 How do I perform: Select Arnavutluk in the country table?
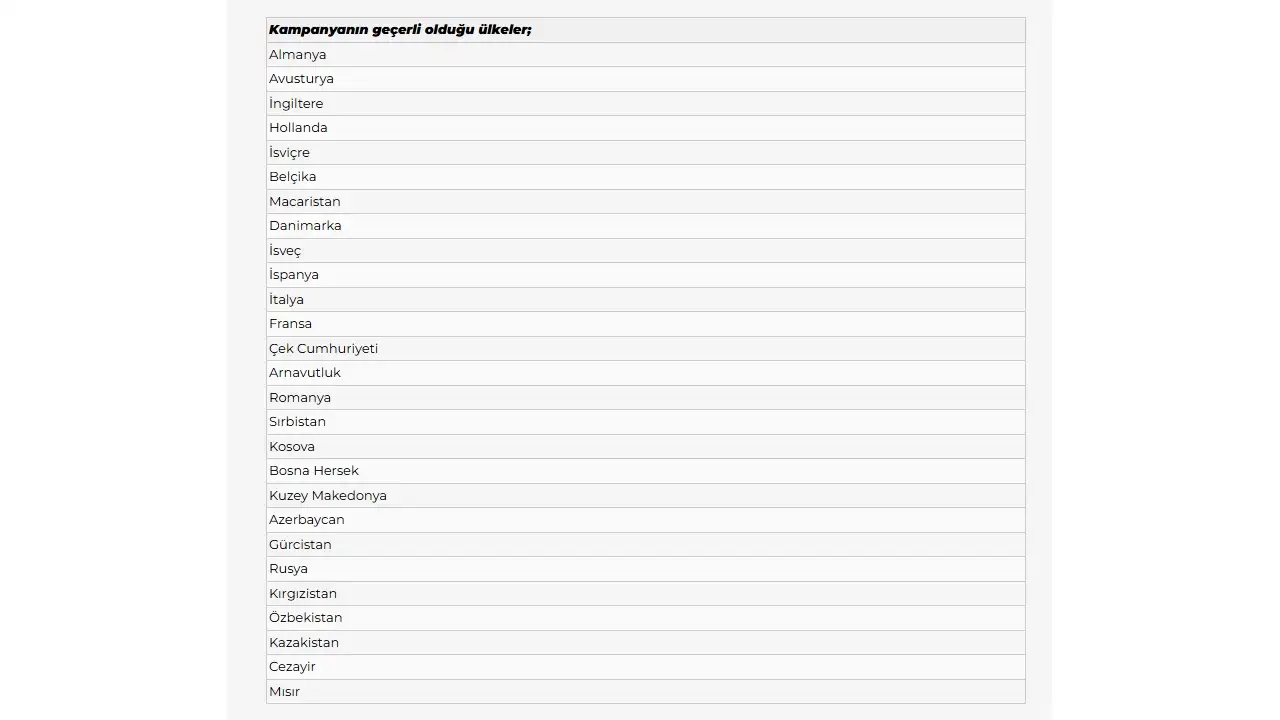coord(305,373)
